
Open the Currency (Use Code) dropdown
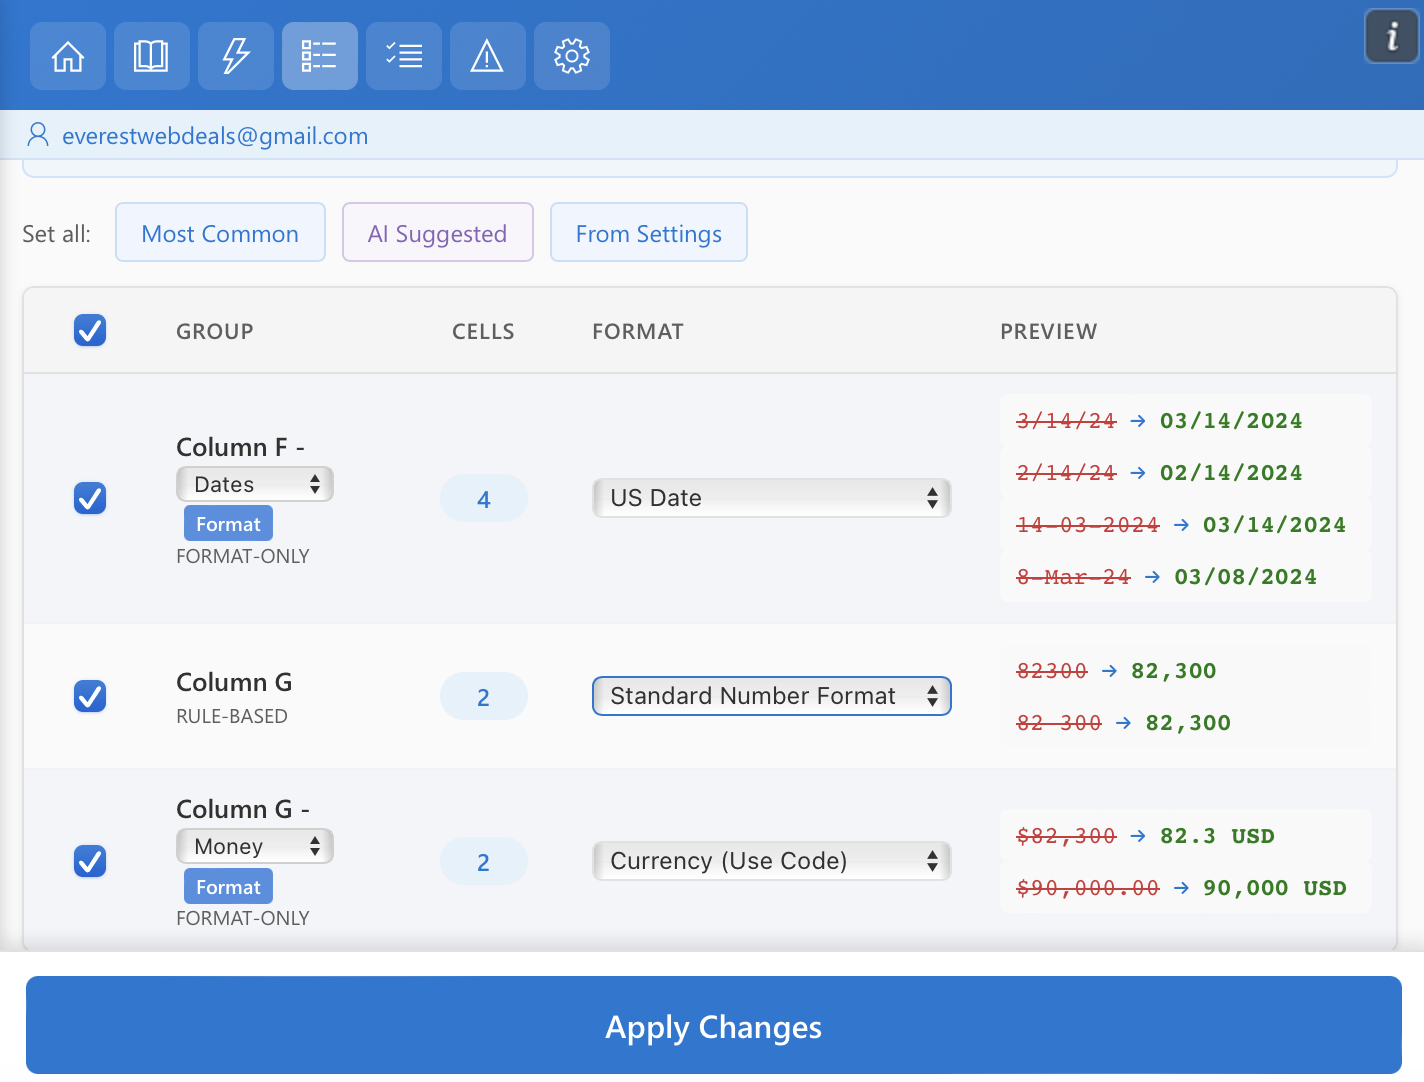point(770,860)
